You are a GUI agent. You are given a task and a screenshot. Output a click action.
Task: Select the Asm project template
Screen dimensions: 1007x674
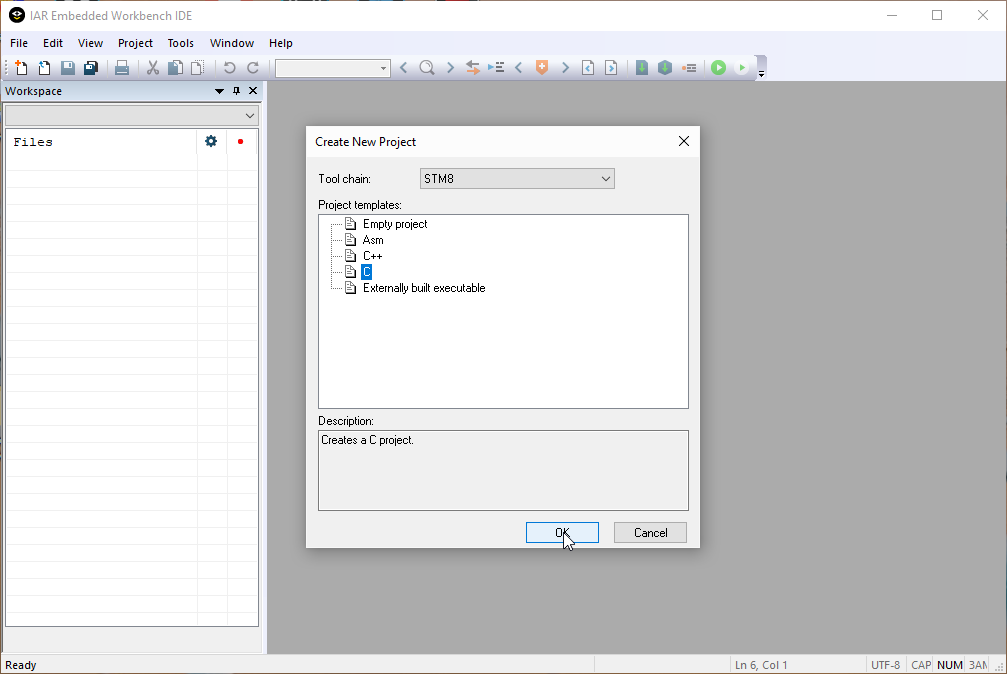[x=372, y=240]
